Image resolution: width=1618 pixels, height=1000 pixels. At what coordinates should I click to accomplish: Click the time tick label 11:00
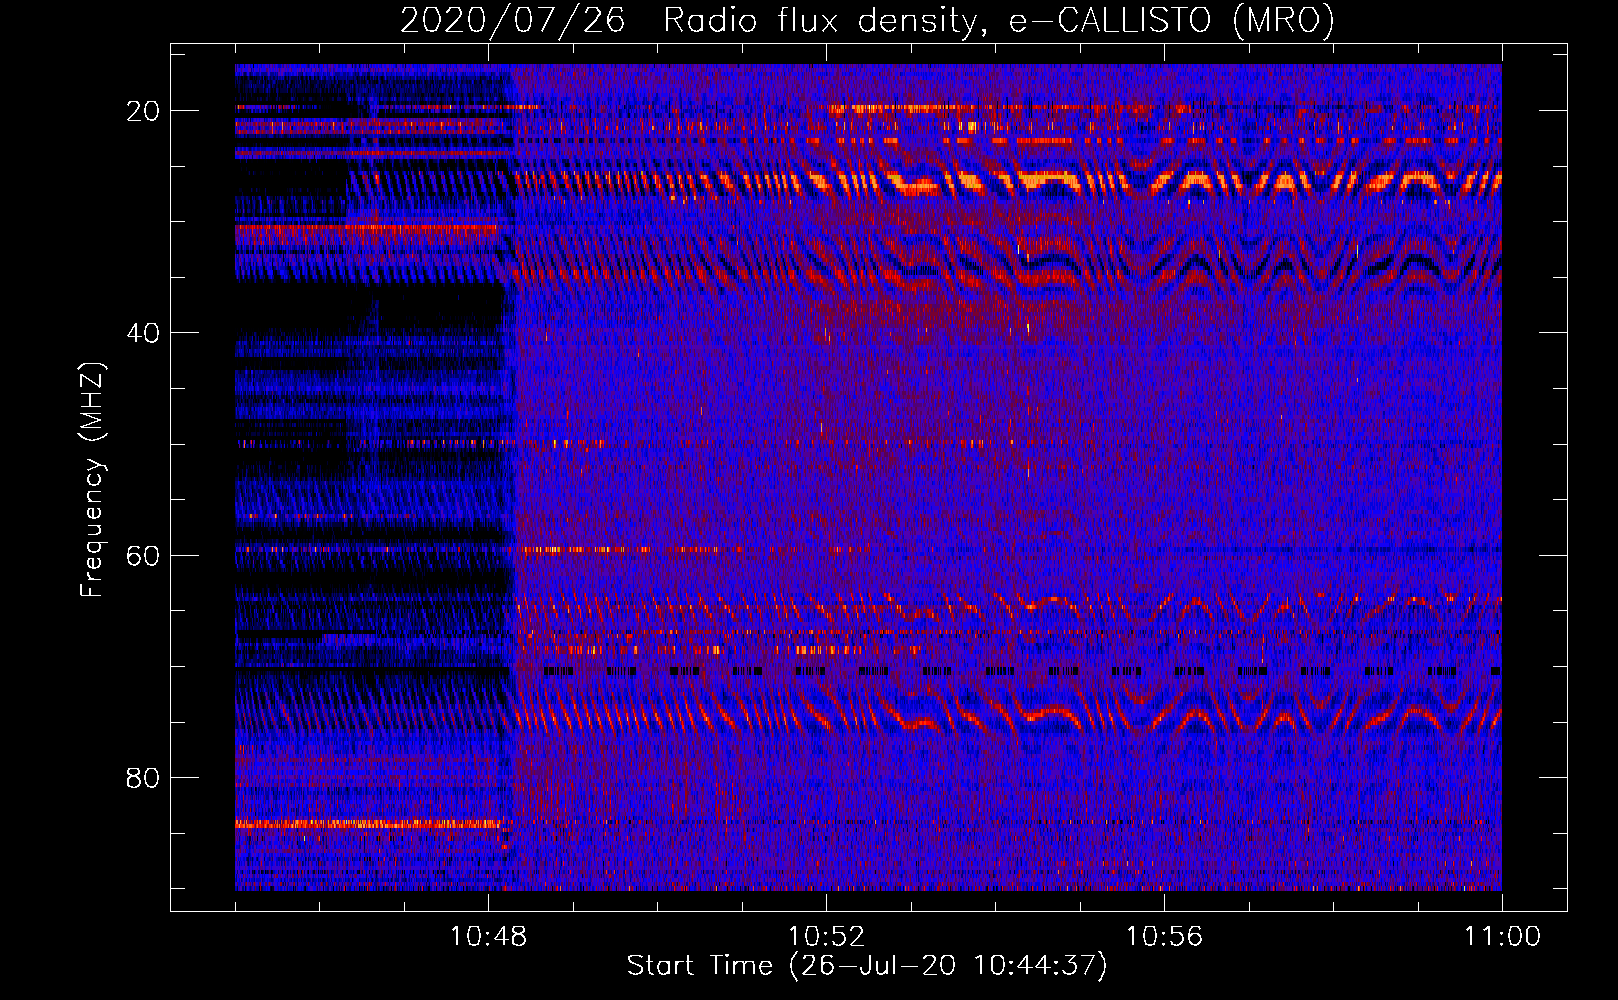(1502, 937)
